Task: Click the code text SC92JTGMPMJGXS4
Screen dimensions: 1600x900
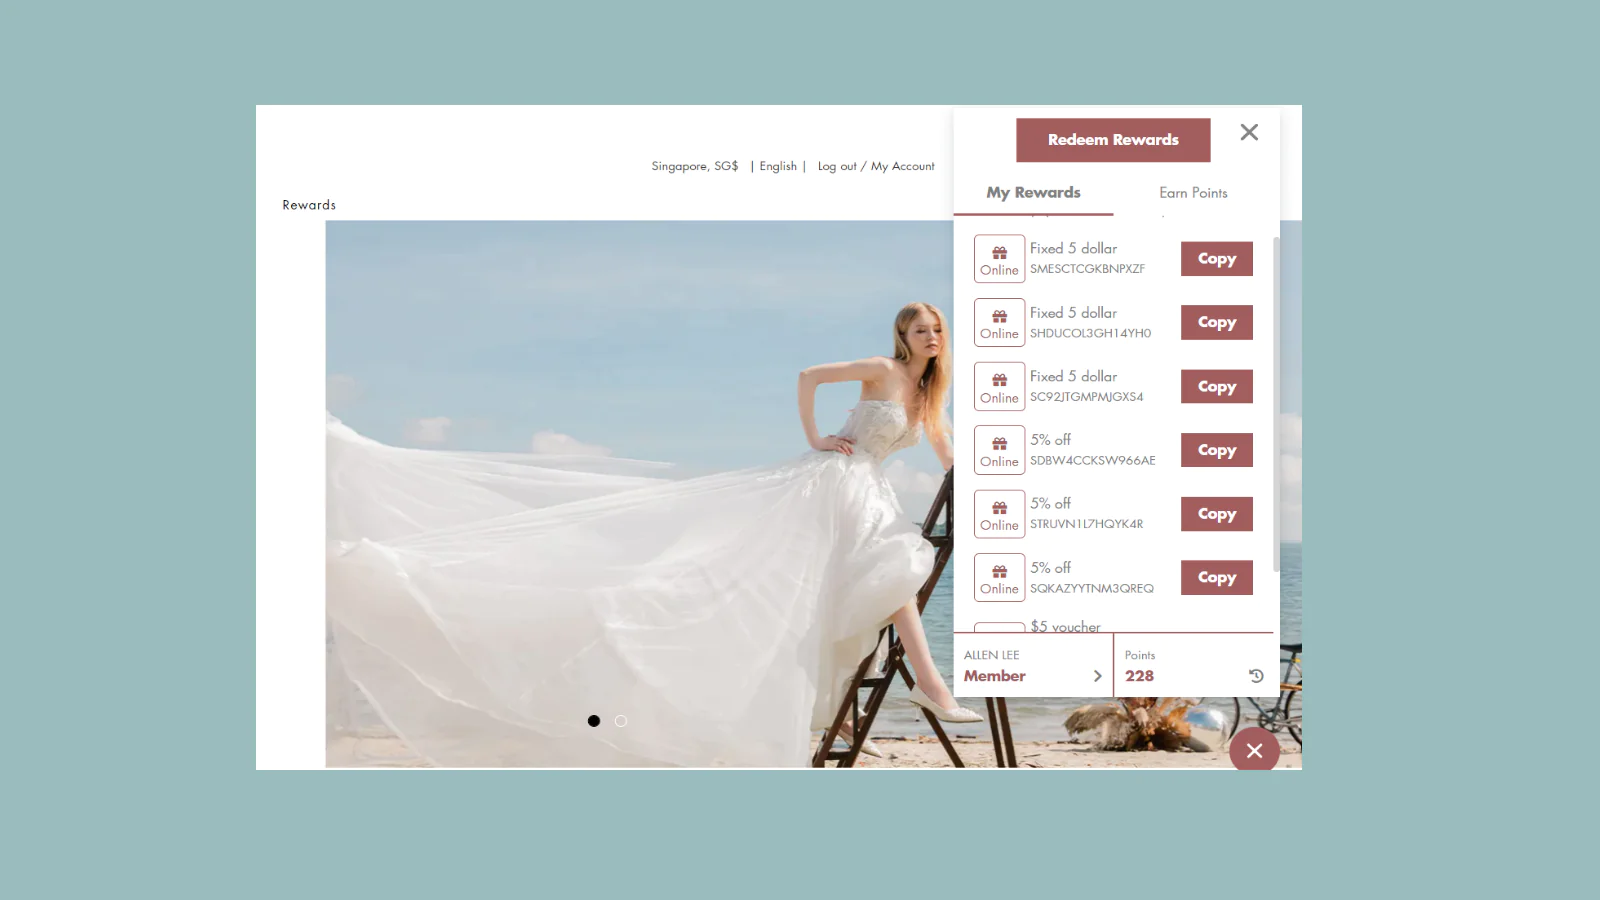Action: pos(1087,397)
